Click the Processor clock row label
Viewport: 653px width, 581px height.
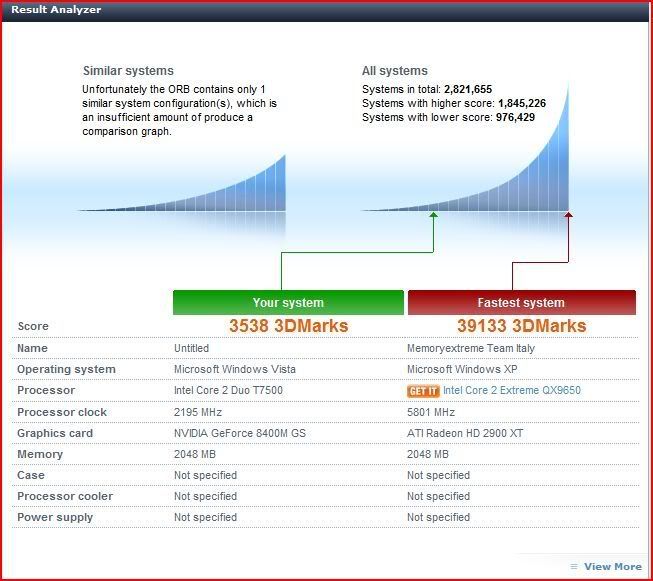coord(62,412)
